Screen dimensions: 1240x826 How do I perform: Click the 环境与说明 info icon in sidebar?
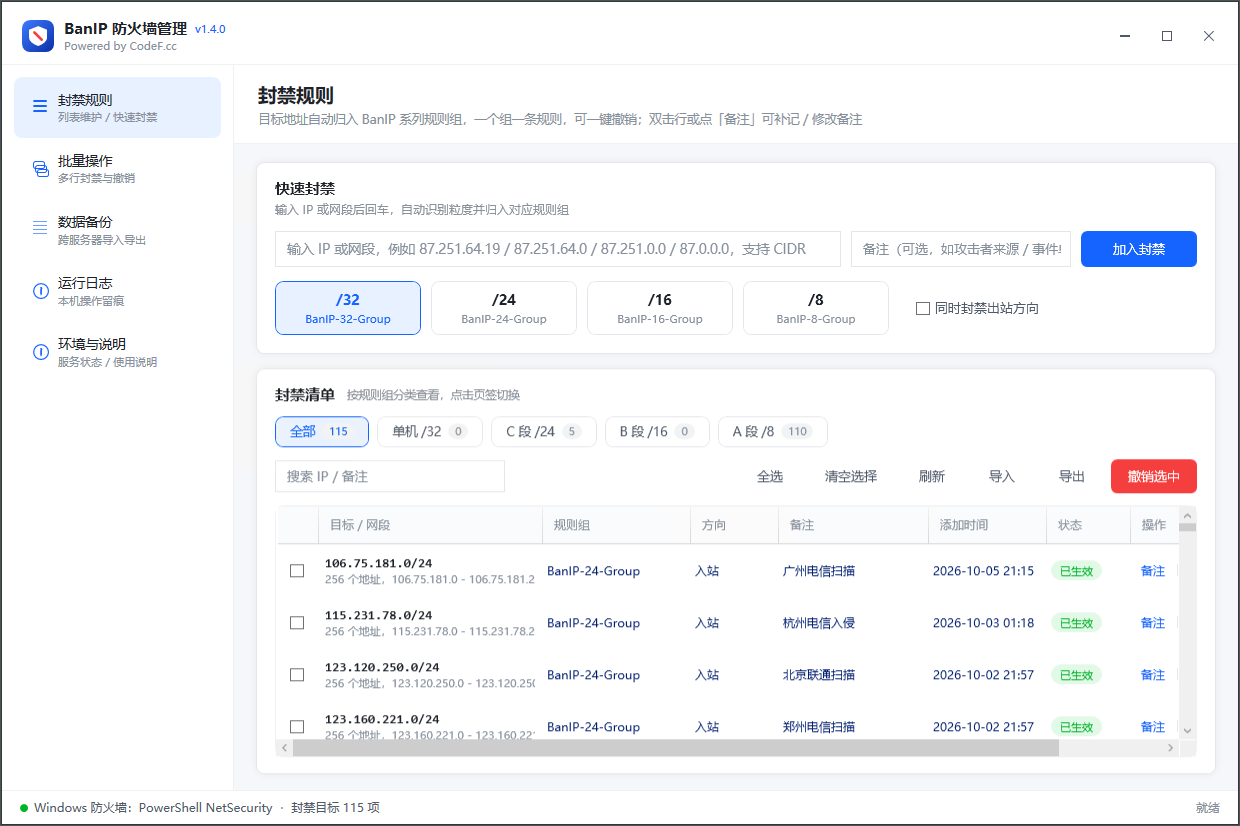click(40, 352)
